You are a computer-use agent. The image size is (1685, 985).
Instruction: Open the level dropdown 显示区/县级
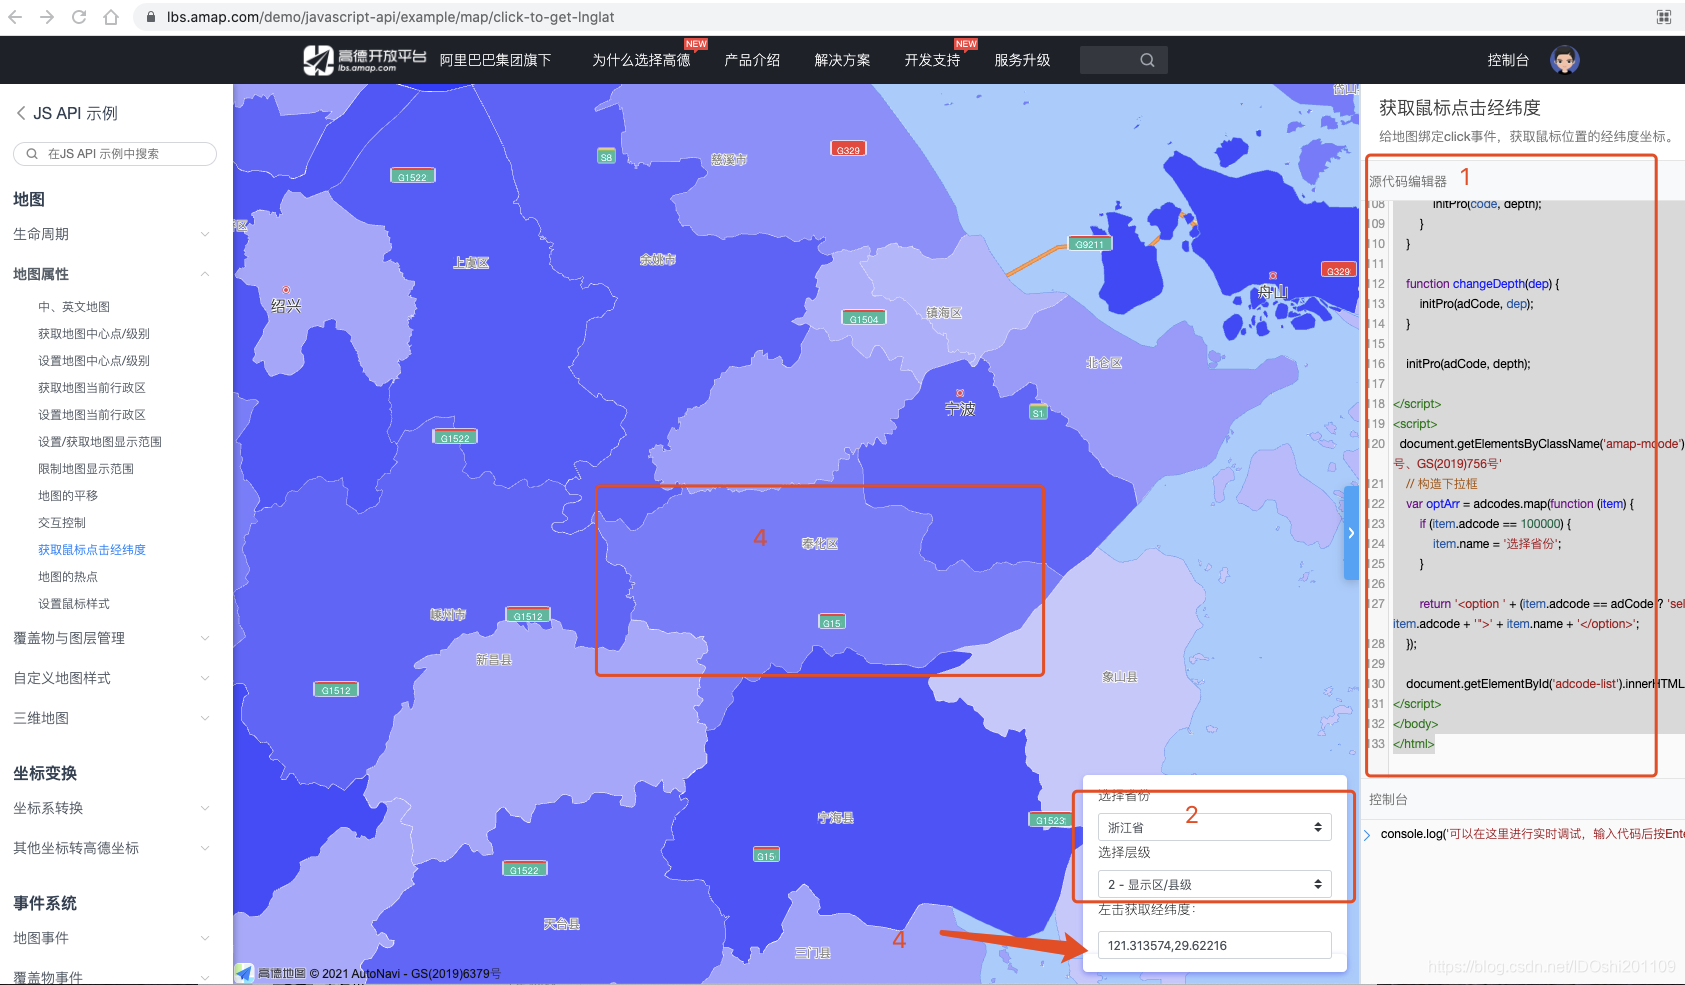click(x=1215, y=884)
